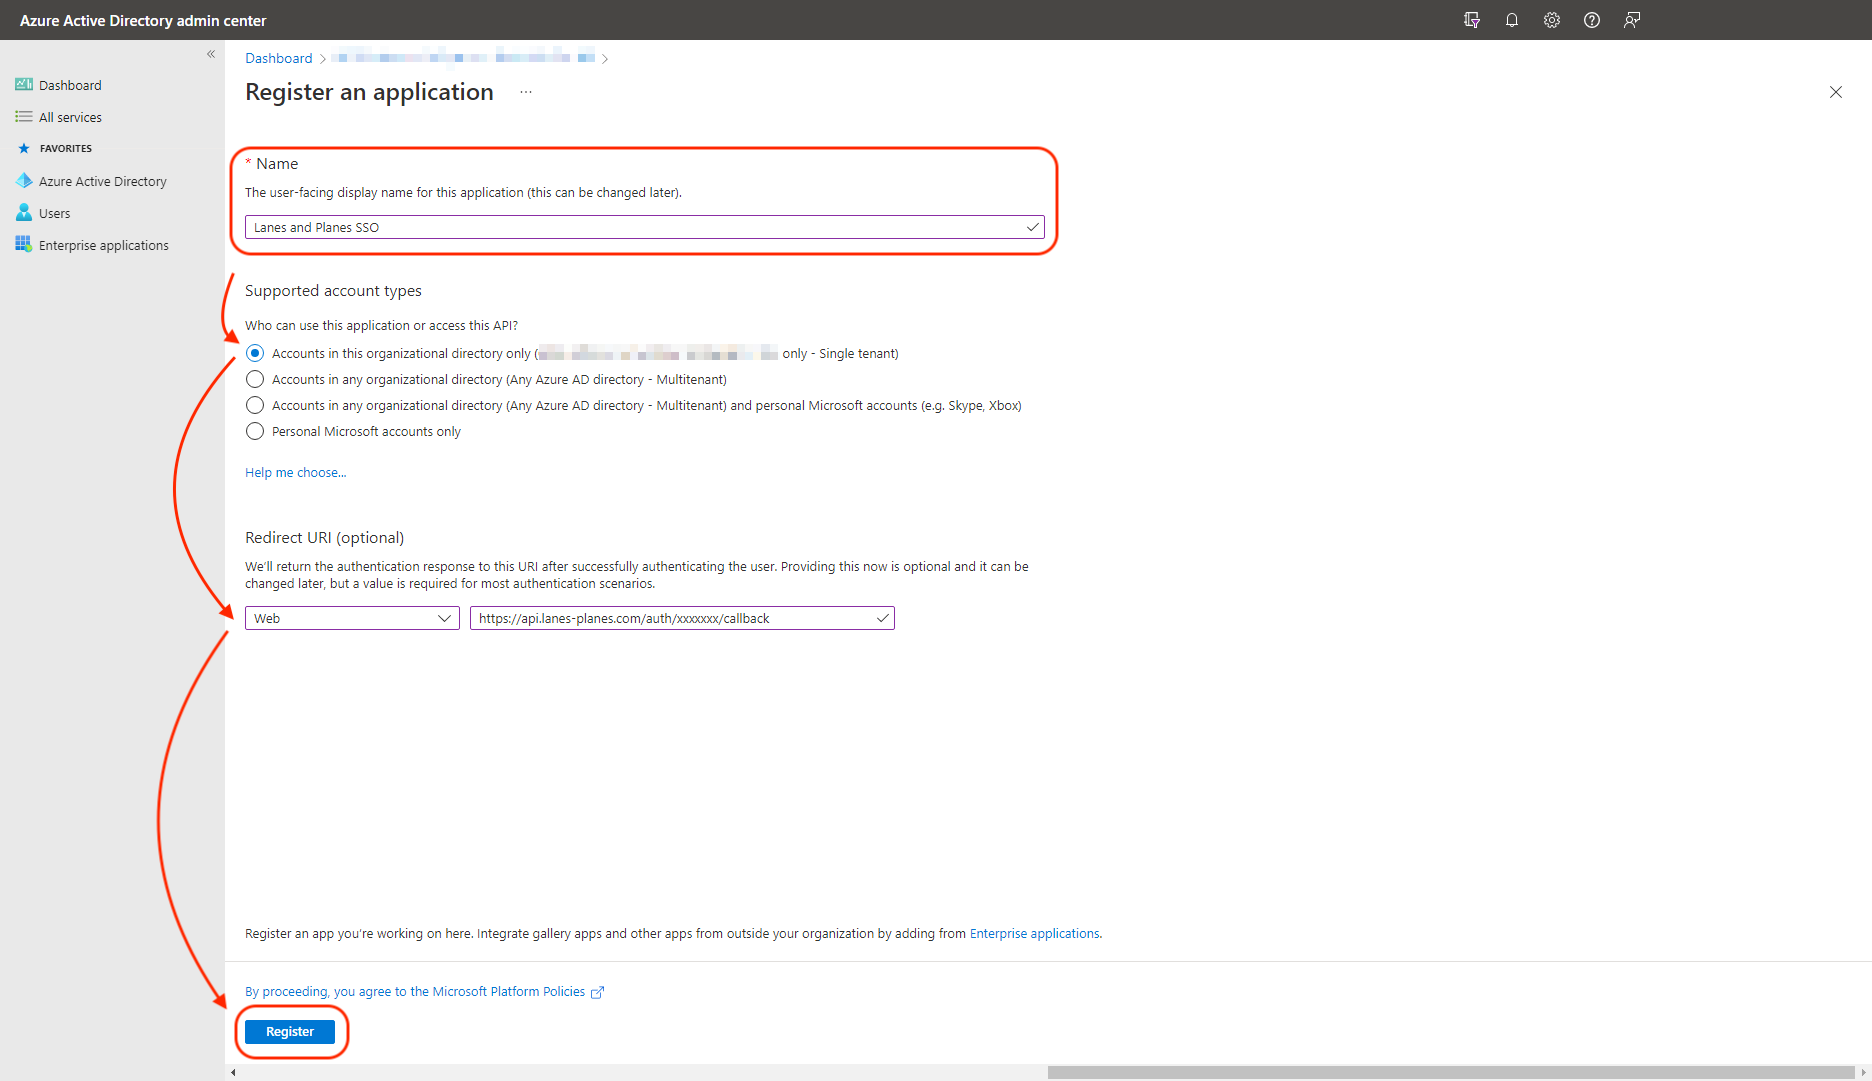Click the Register button

click(290, 1031)
